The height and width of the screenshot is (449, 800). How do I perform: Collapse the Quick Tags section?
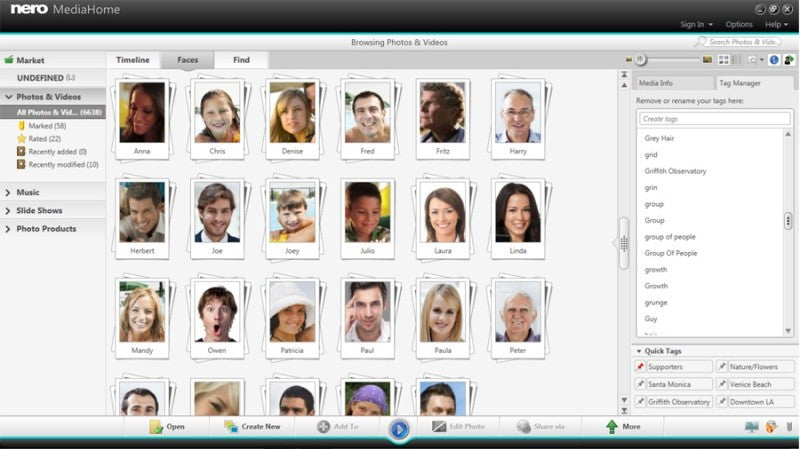point(639,351)
